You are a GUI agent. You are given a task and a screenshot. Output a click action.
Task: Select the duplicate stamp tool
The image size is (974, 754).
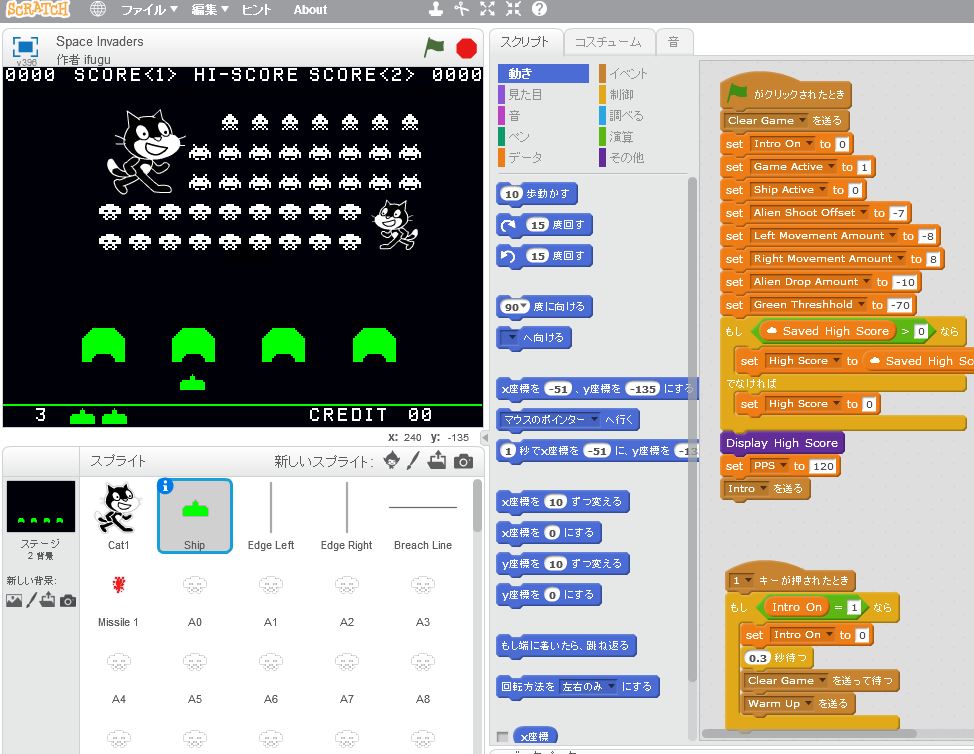point(435,10)
